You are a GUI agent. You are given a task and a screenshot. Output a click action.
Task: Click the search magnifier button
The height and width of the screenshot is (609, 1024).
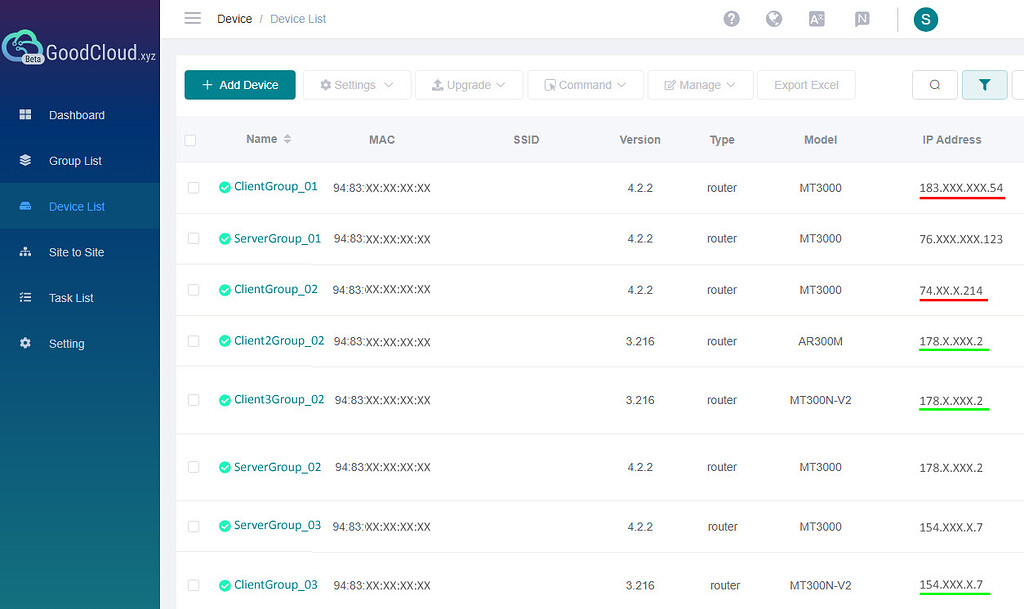[x=935, y=85]
